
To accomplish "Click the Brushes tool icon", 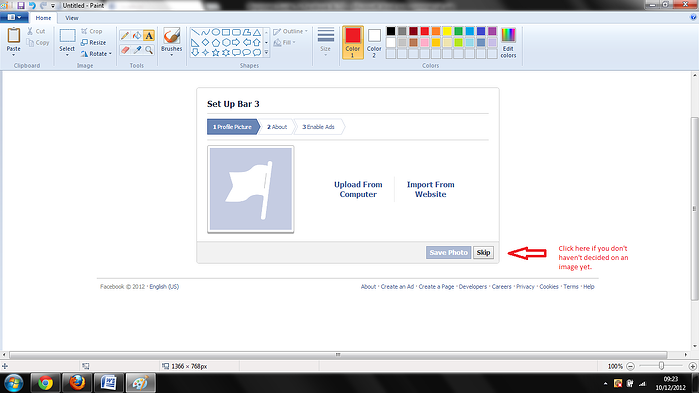I will click(172, 36).
